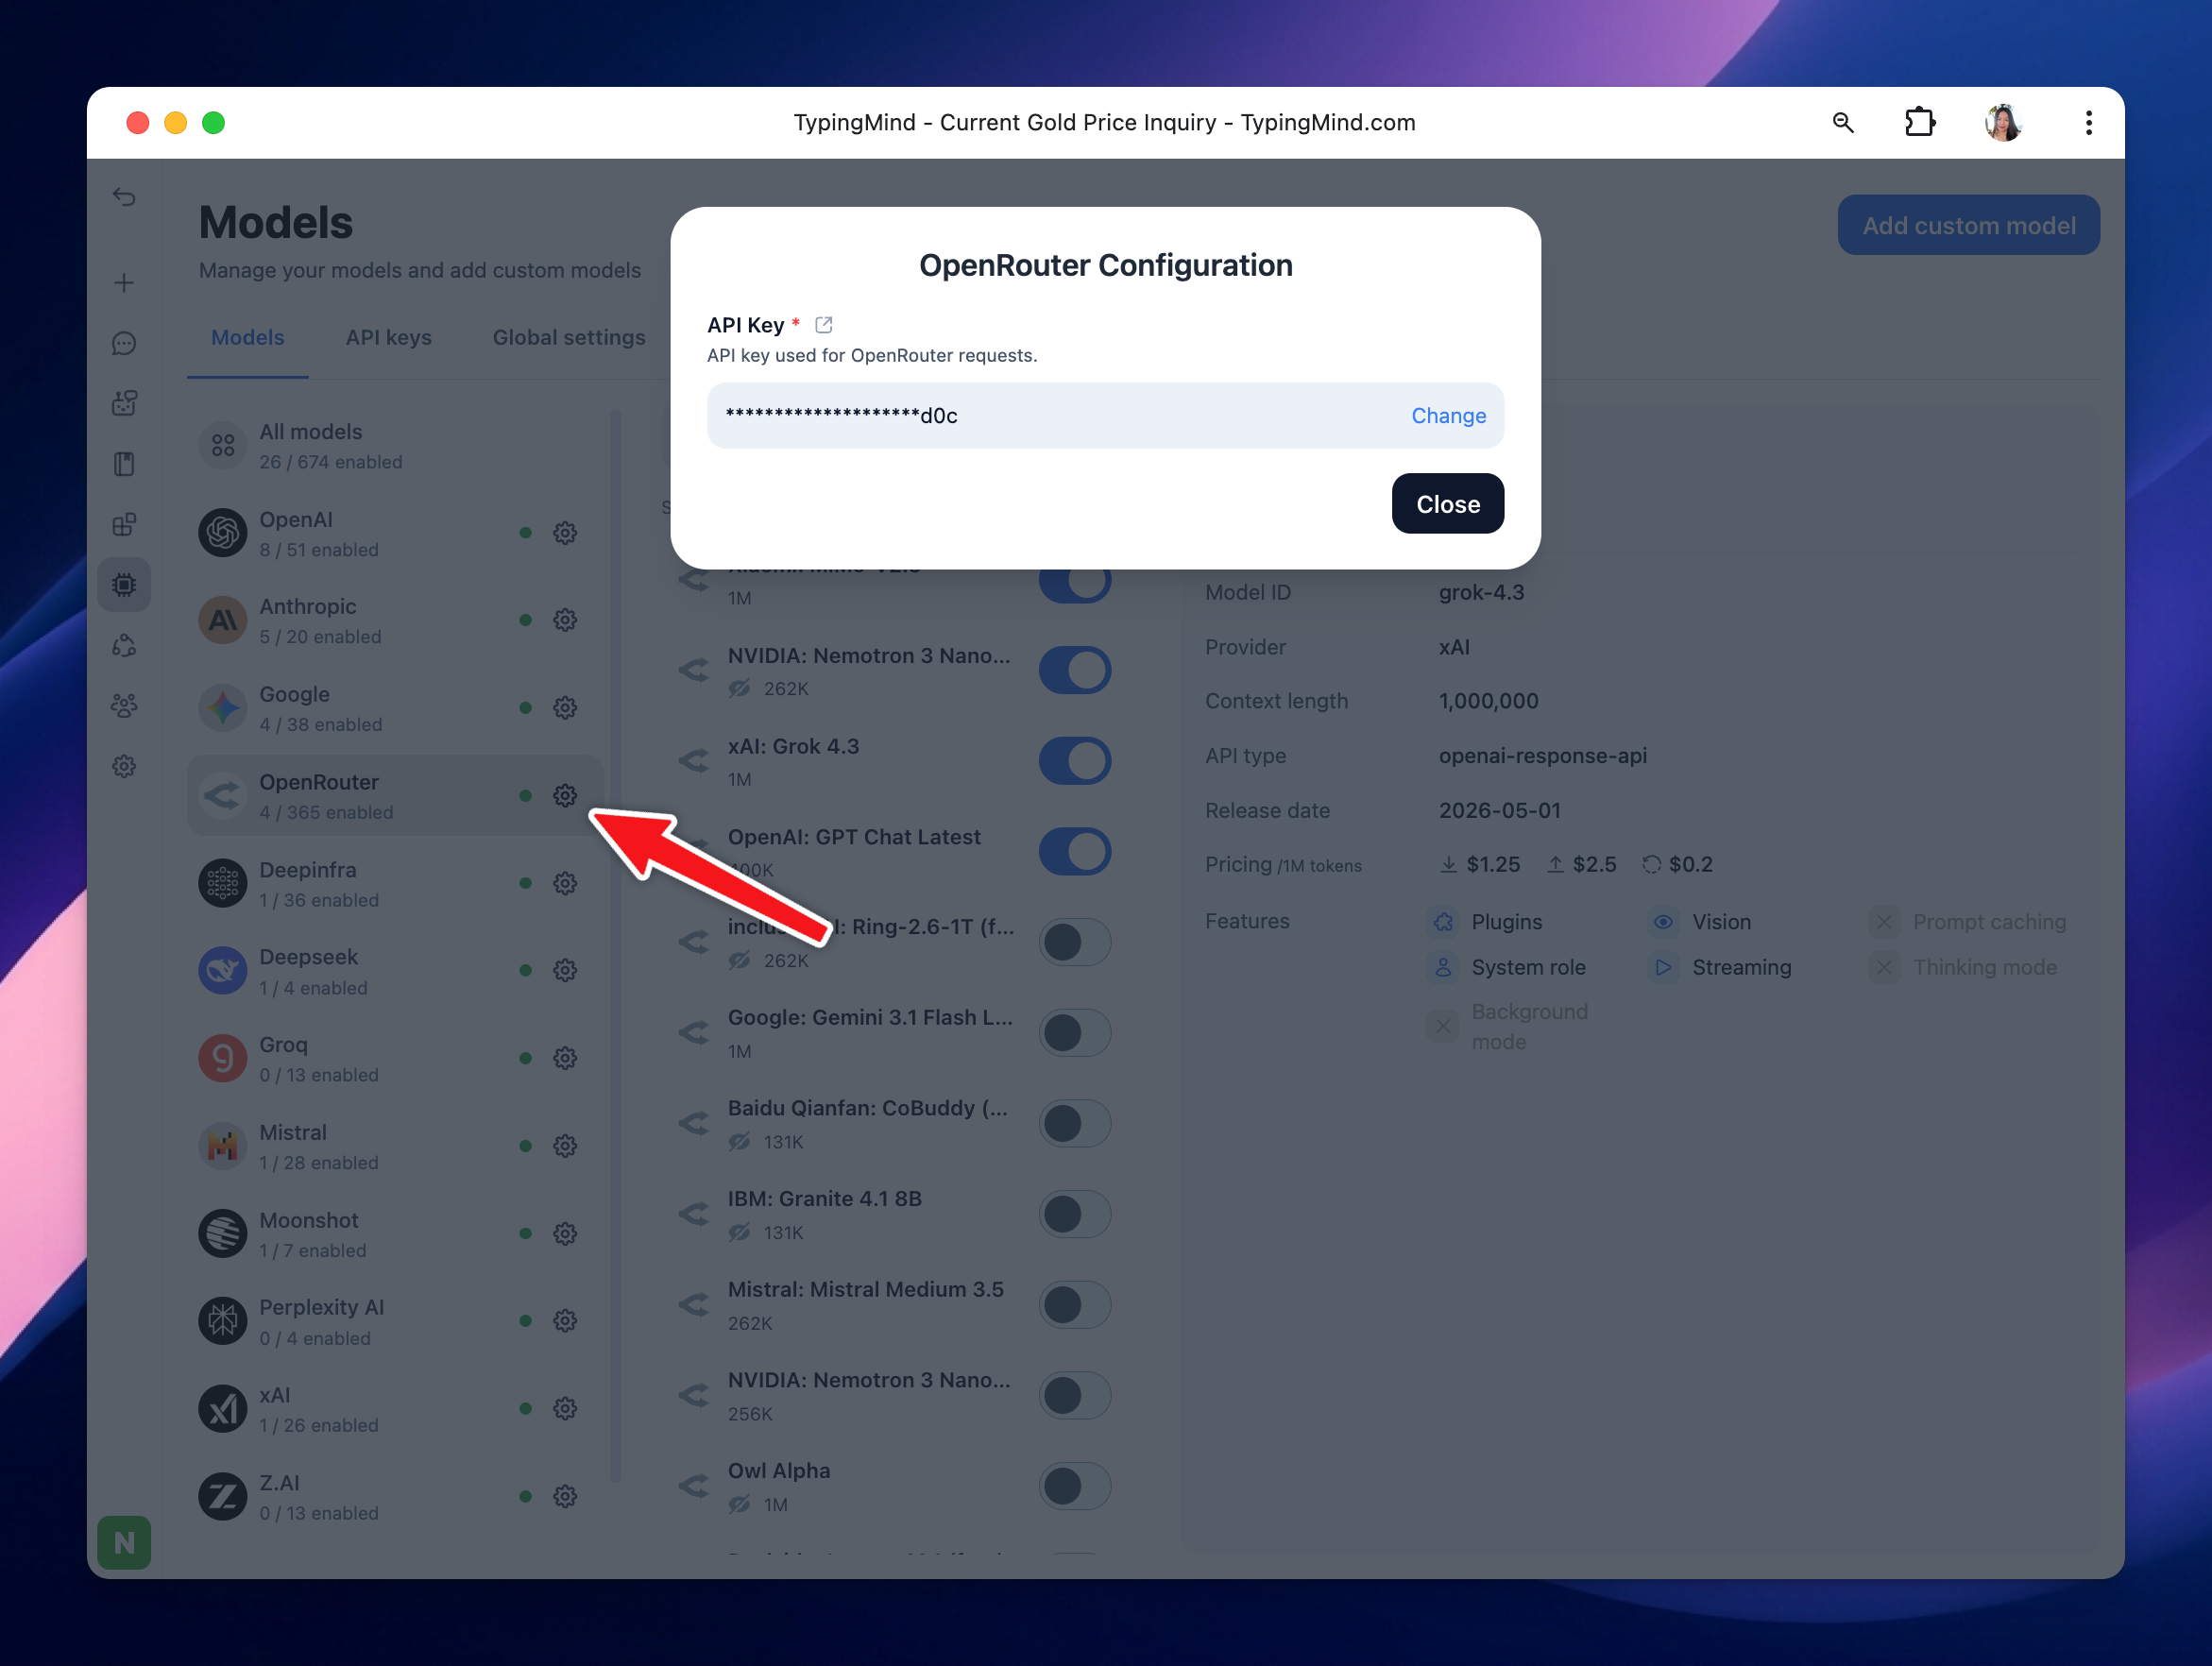
Task: Click the IBM: Granite 4.1 8B model name
Action: click(825, 1199)
